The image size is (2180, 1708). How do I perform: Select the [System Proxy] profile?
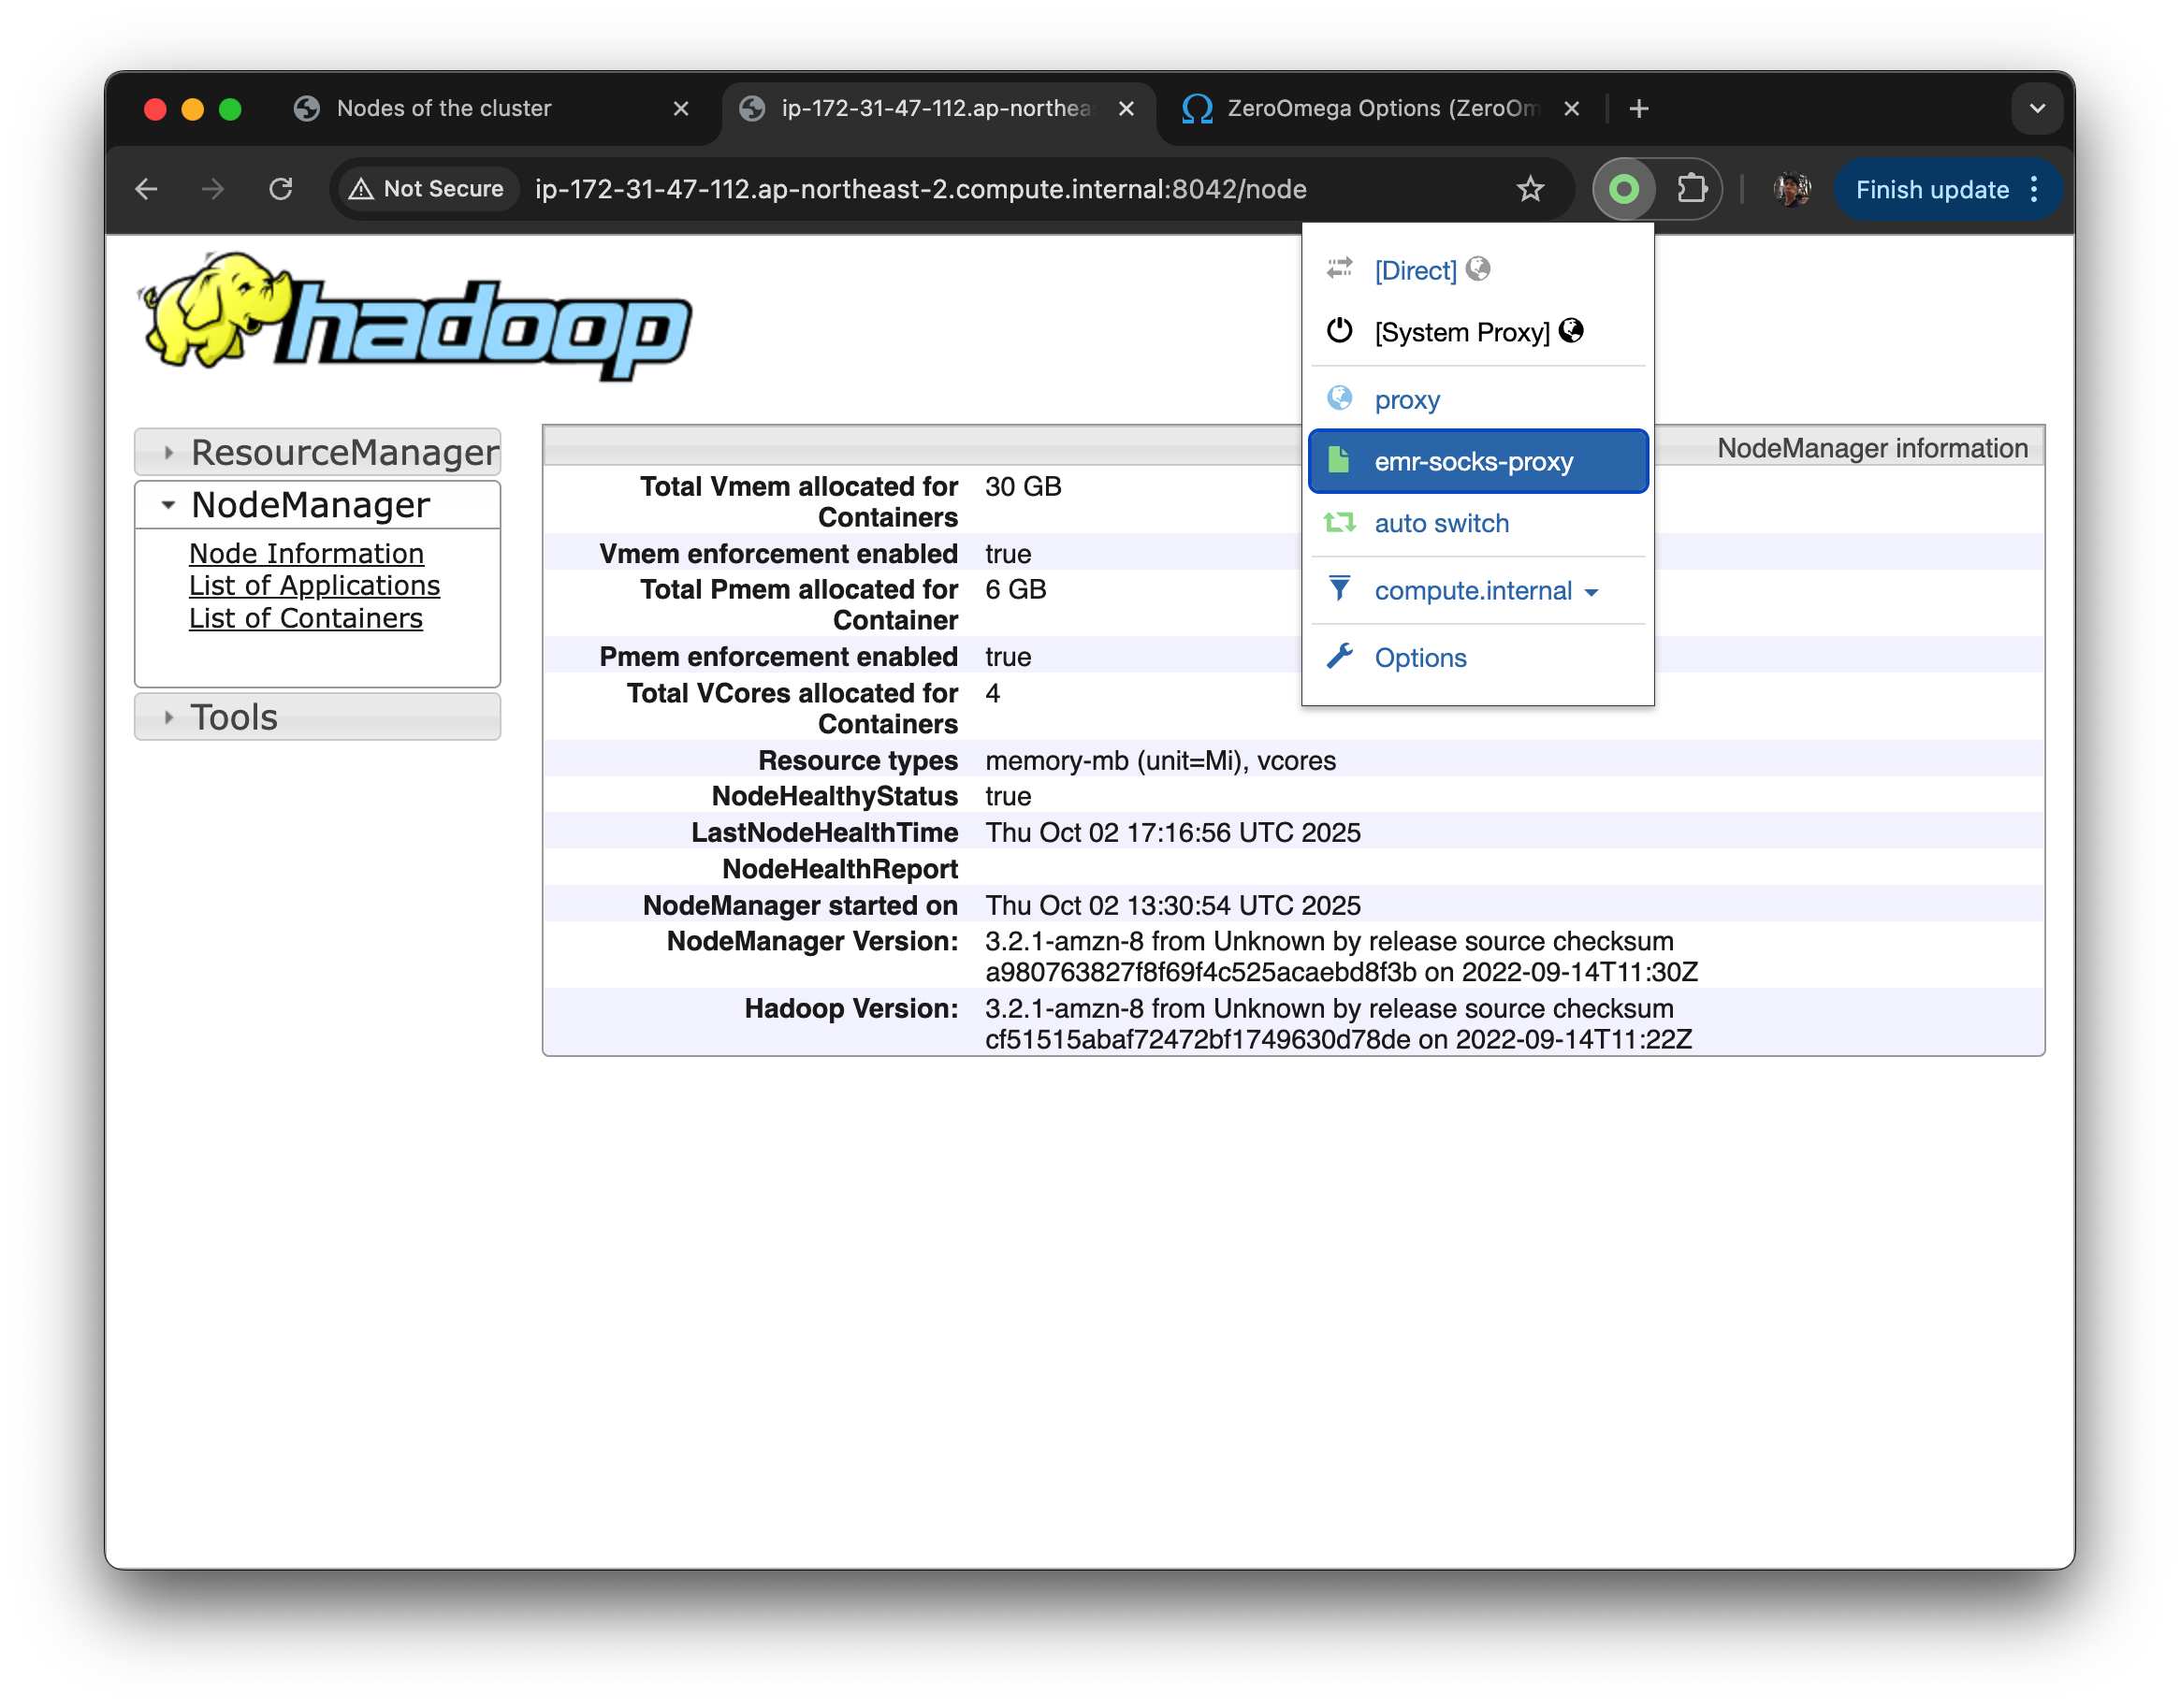[x=1461, y=332]
